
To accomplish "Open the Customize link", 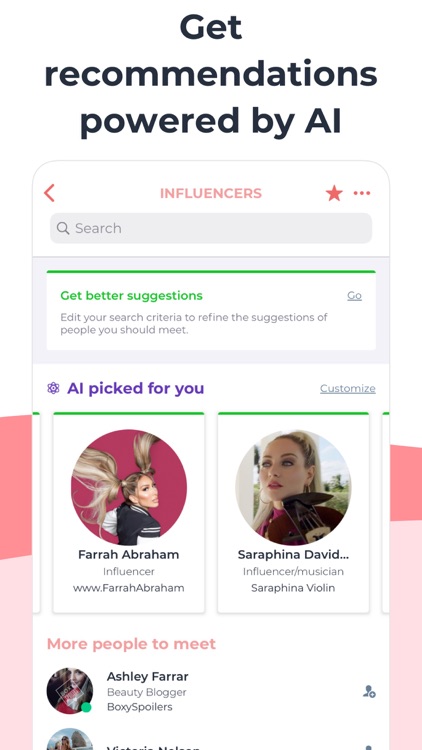I will 348,388.
